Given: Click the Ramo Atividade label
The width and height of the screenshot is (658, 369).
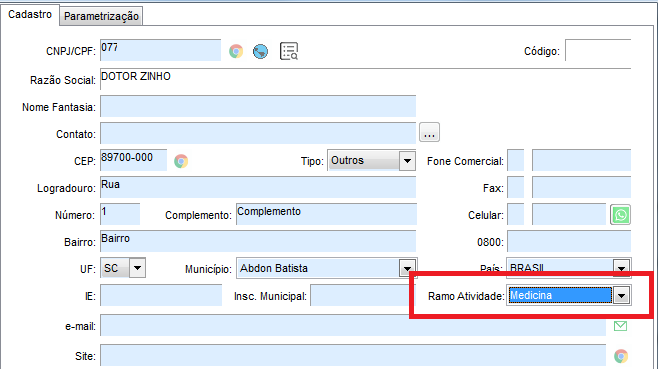Looking at the screenshot, I should click(466, 296).
